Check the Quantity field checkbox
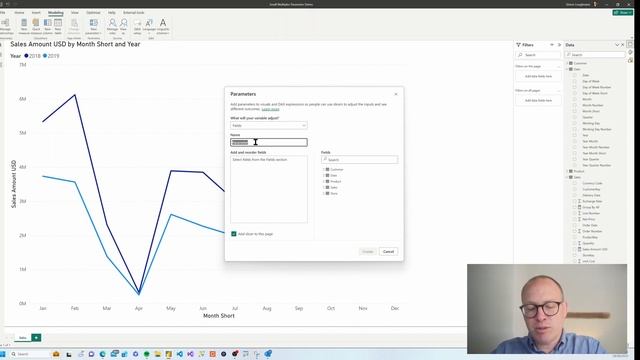 click(575, 243)
